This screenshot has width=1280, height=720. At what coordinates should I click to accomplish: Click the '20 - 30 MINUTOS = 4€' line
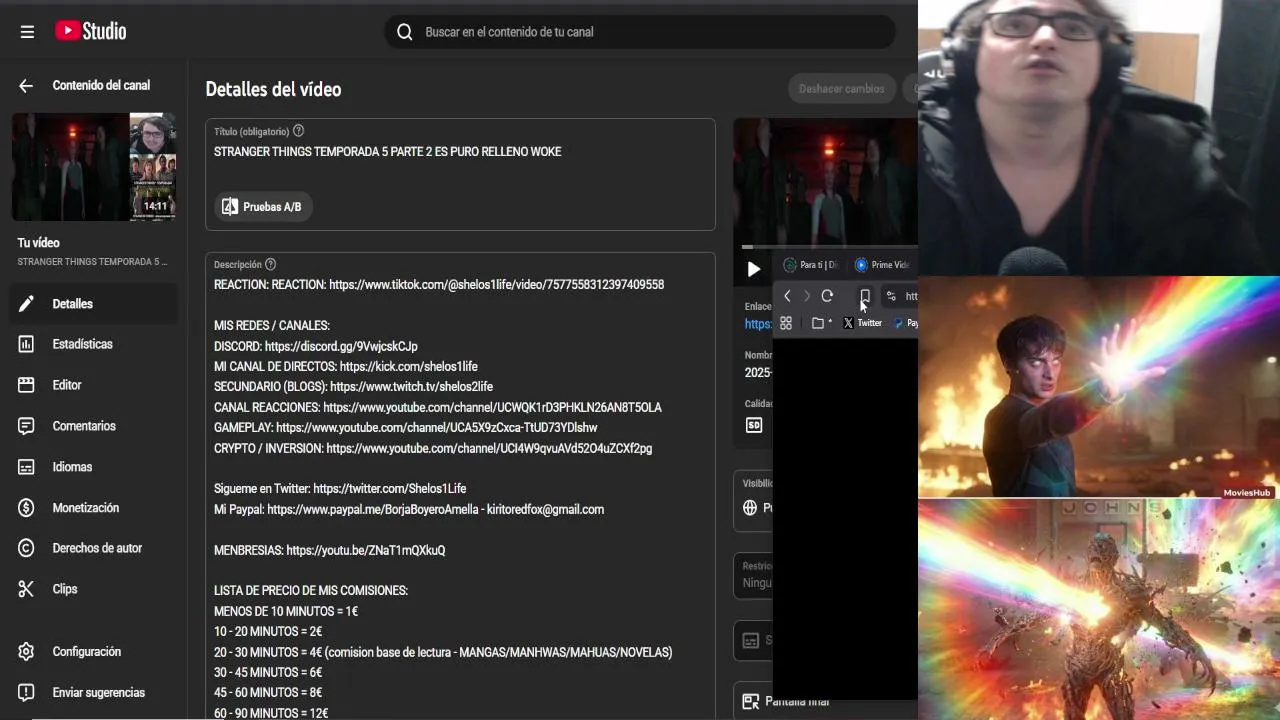(x=443, y=653)
